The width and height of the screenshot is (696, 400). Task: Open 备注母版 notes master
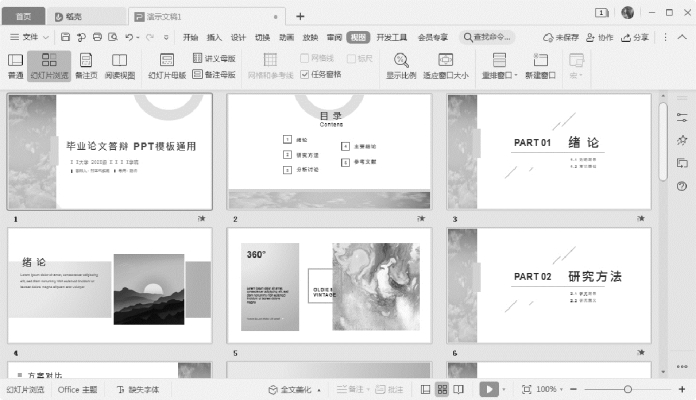(214, 74)
